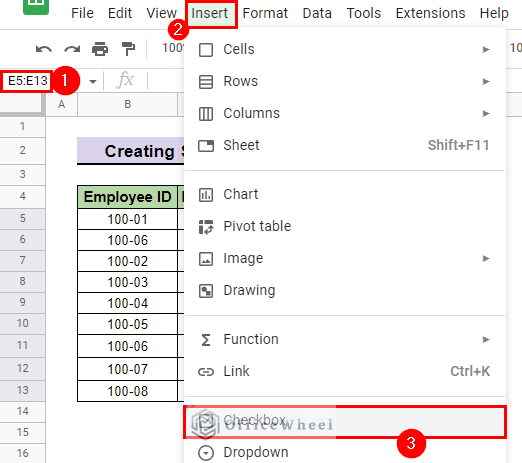Screen dimensions: 522x463
Task: Select row 5 header
Action: (x=22, y=219)
